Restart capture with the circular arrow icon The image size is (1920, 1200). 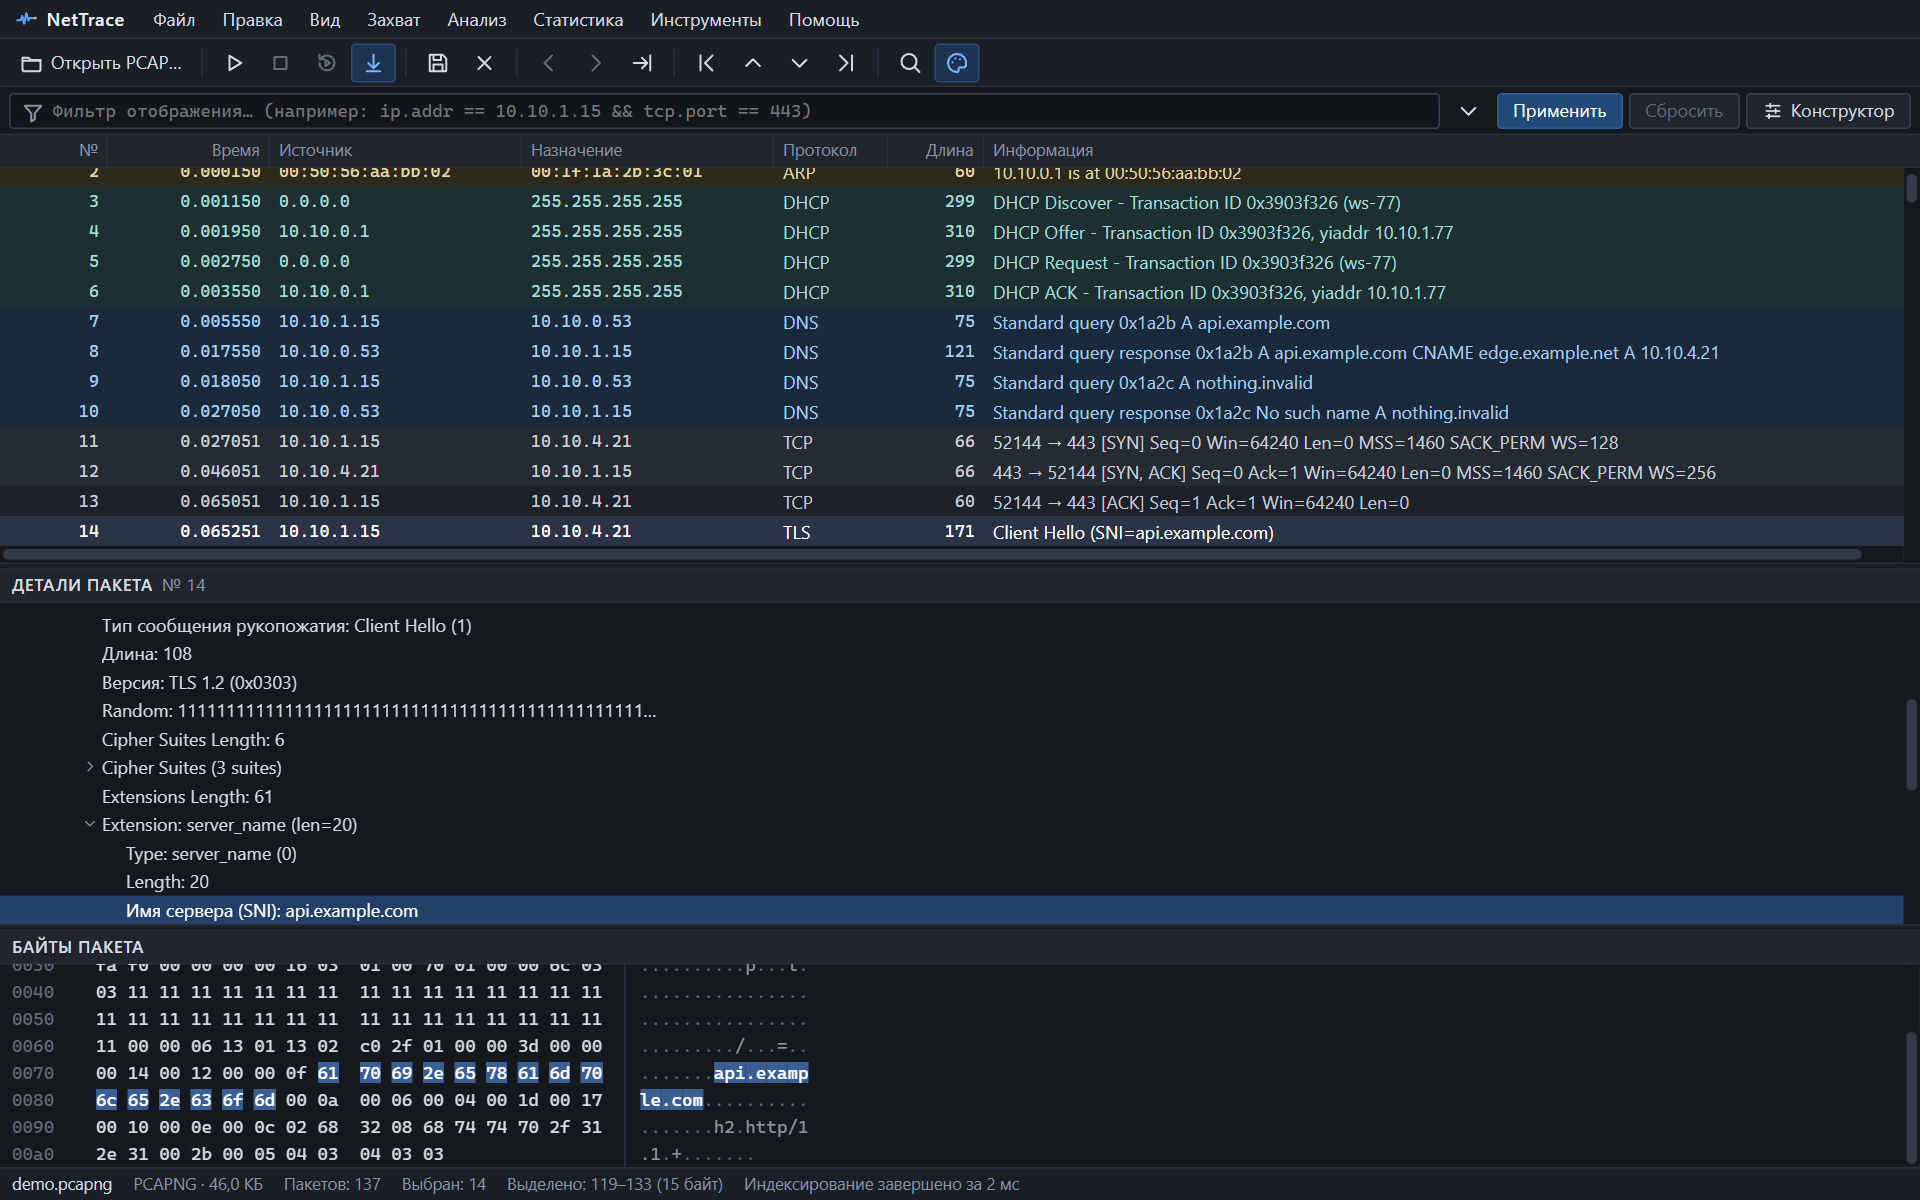click(326, 63)
